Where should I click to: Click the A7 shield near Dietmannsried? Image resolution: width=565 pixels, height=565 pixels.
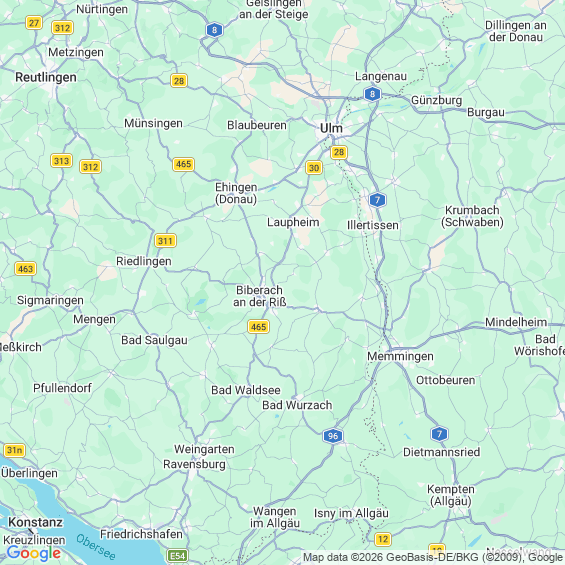pos(439,434)
